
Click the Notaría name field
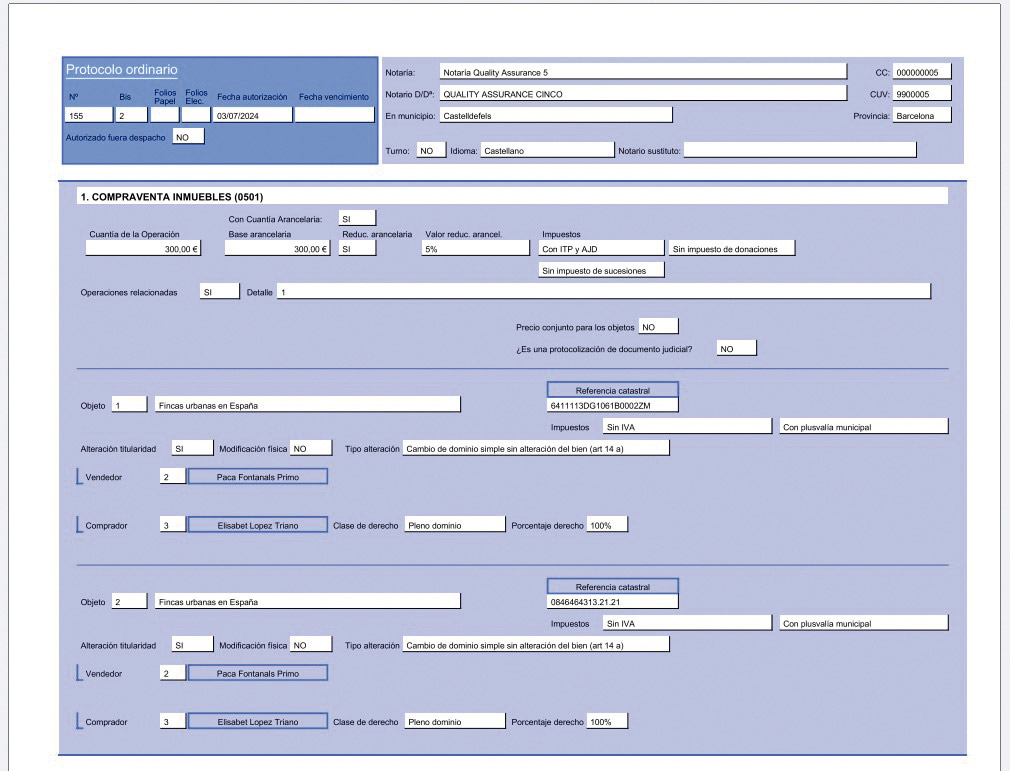[x=642, y=72]
